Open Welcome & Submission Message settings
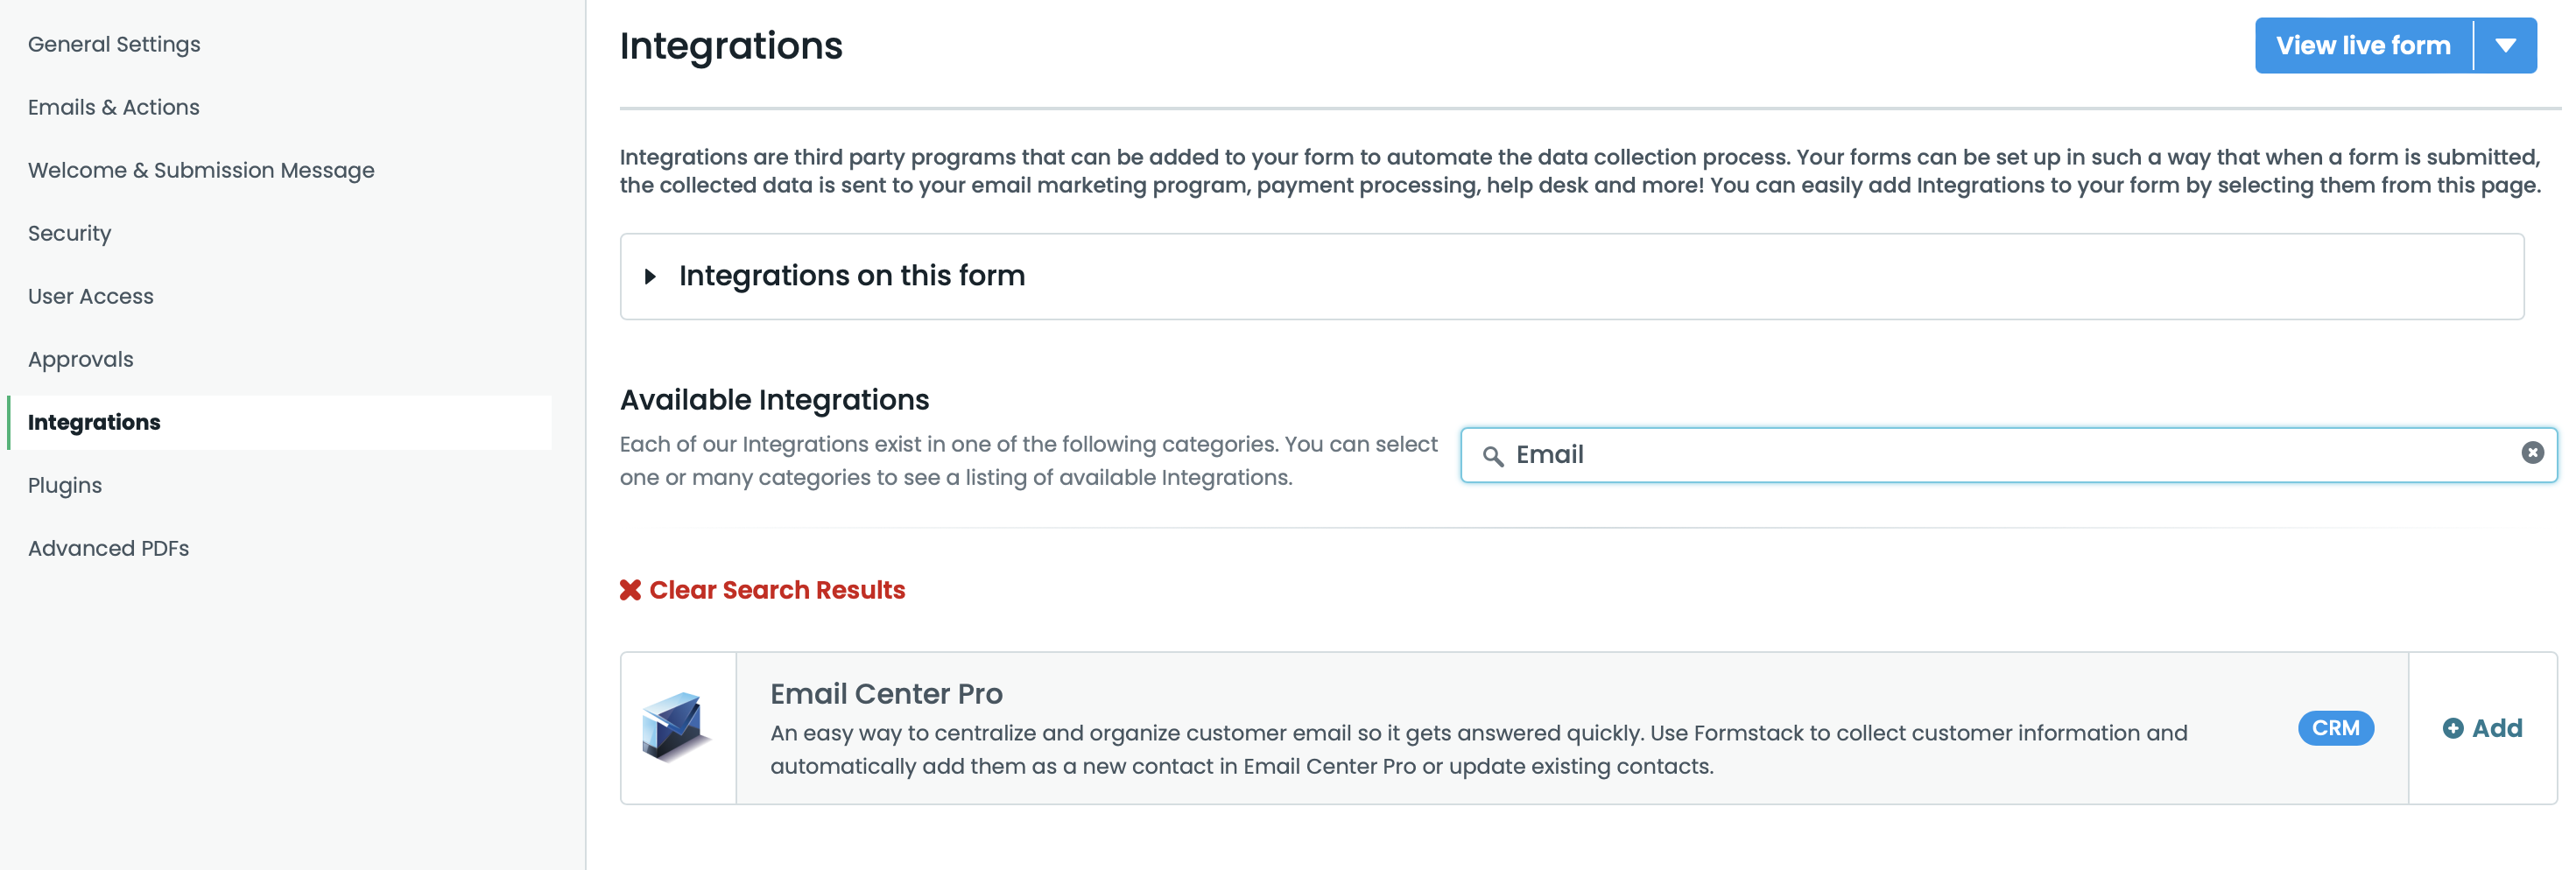 click(x=201, y=170)
